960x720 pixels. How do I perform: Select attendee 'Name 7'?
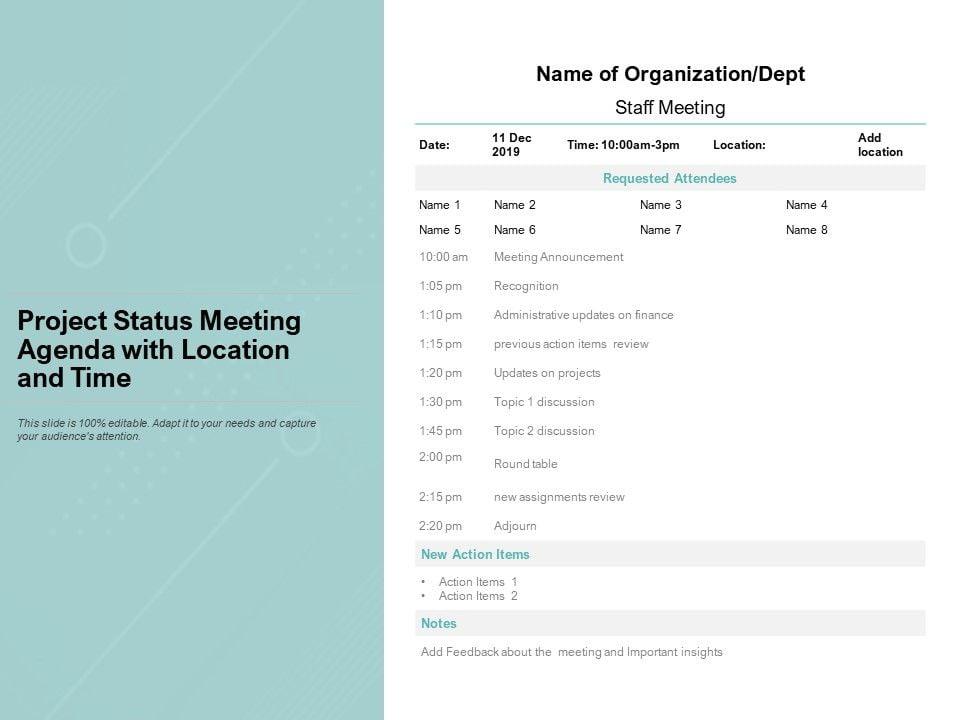pos(661,230)
